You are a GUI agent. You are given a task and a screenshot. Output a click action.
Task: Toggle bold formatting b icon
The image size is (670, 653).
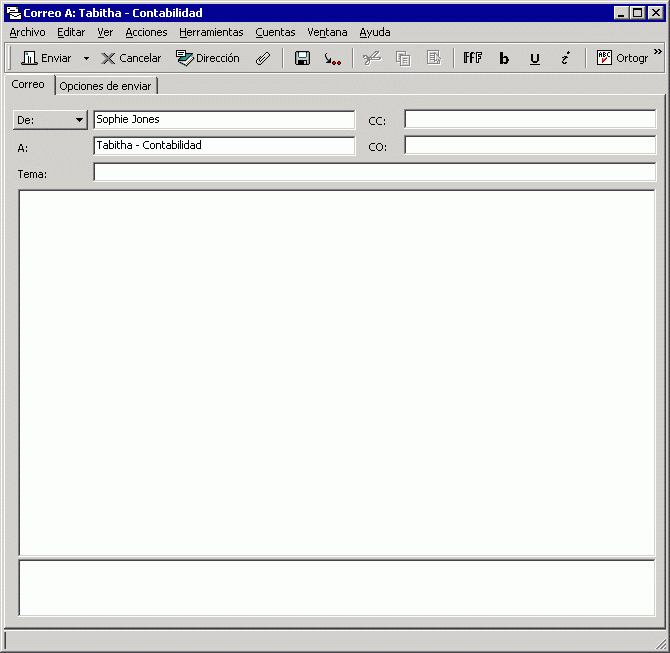[x=504, y=58]
